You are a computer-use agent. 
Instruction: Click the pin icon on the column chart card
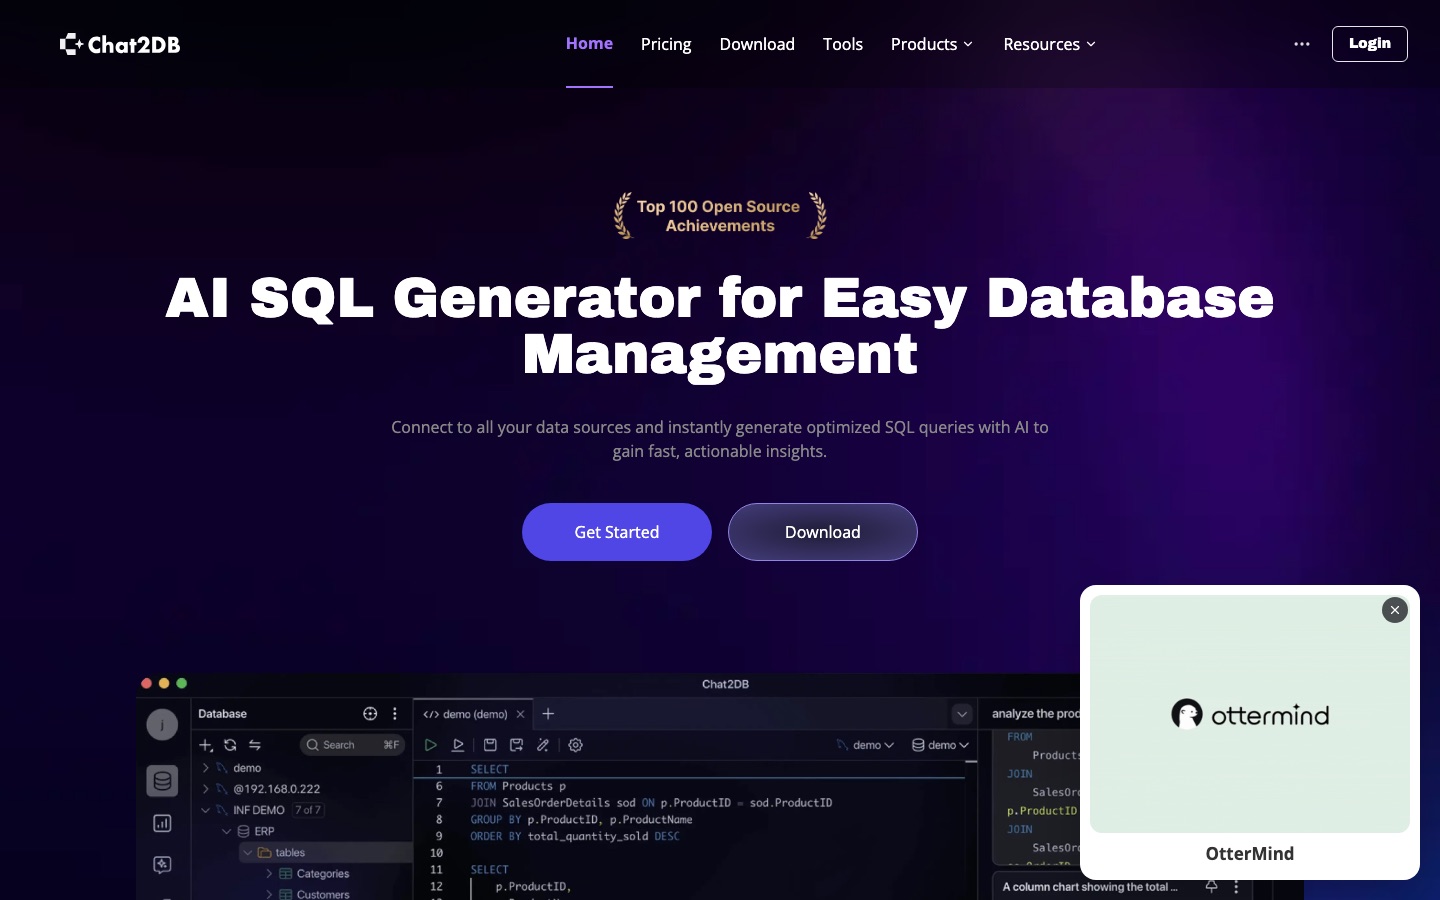1211,887
